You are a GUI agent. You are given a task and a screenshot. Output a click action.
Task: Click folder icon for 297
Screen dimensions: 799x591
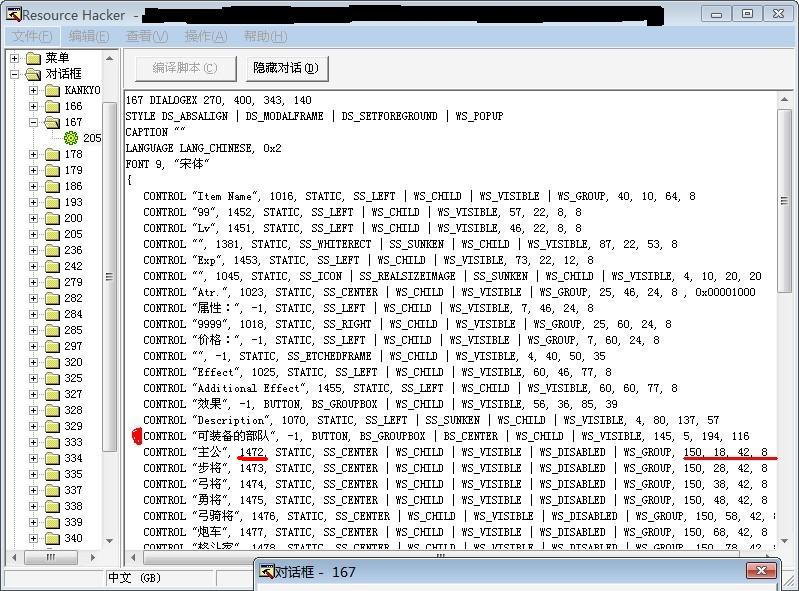click(52, 346)
